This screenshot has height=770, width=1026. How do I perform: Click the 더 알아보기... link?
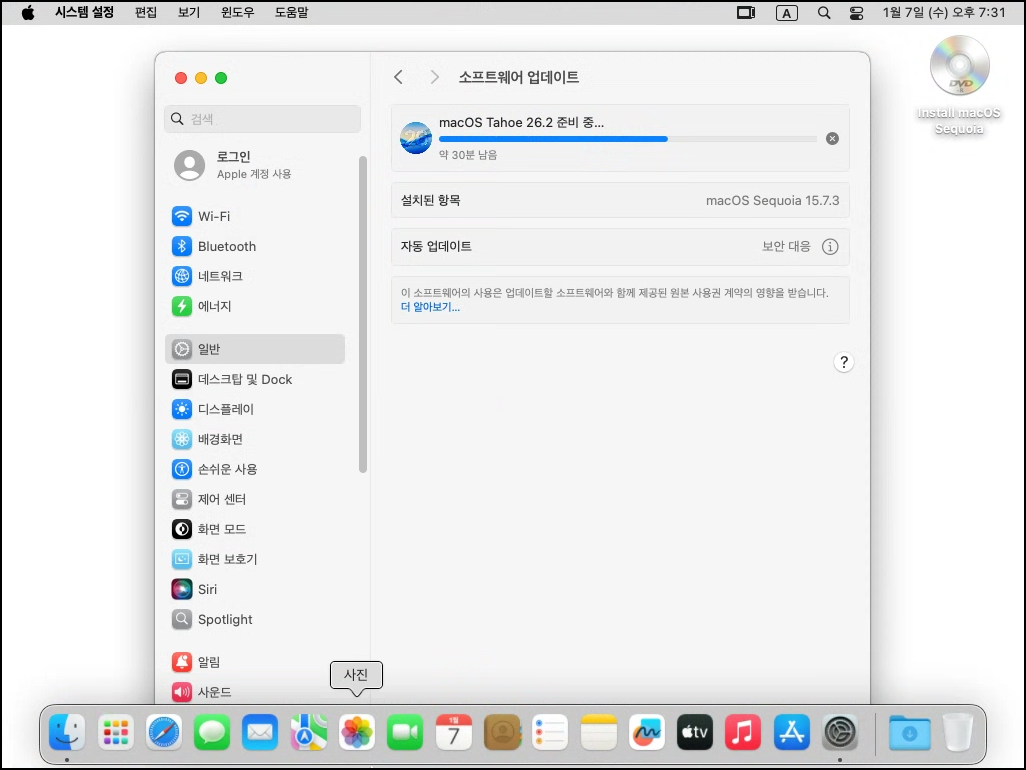[431, 307]
